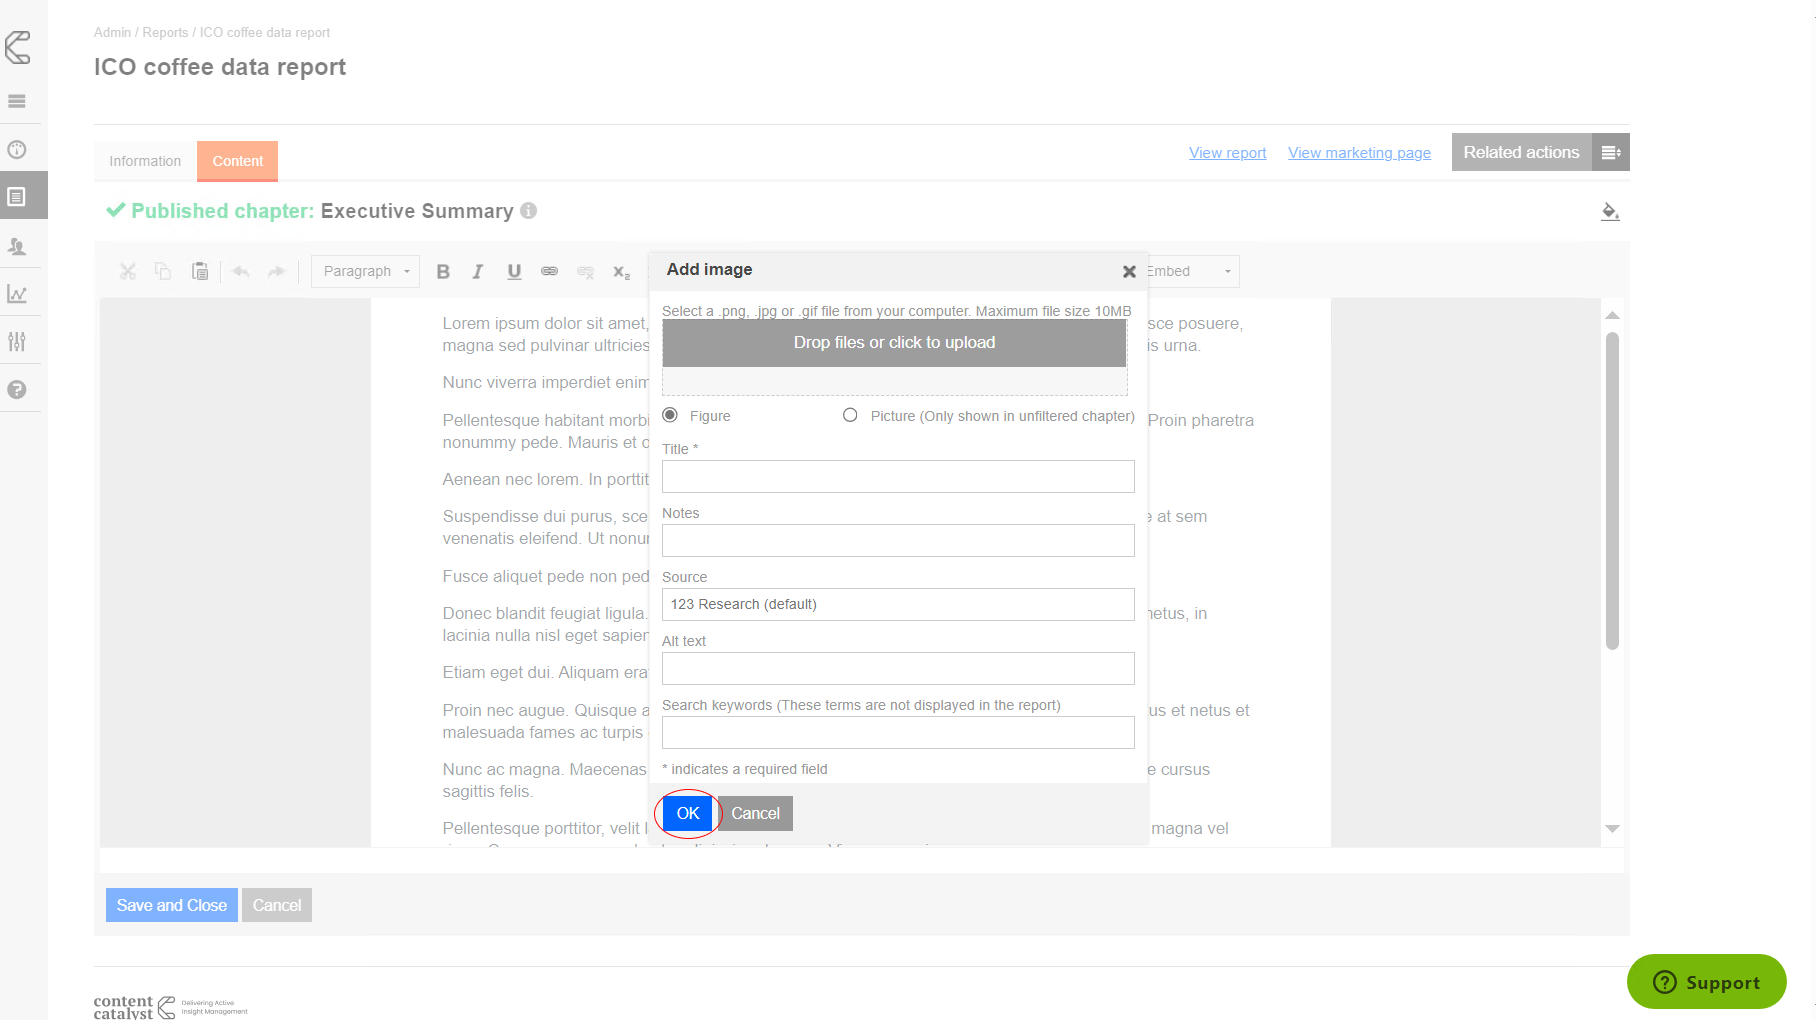This screenshot has height=1020, width=1816.
Task: Open the dashboard gauge icon in sidebar
Action: pyautogui.click(x=17, y=150)
